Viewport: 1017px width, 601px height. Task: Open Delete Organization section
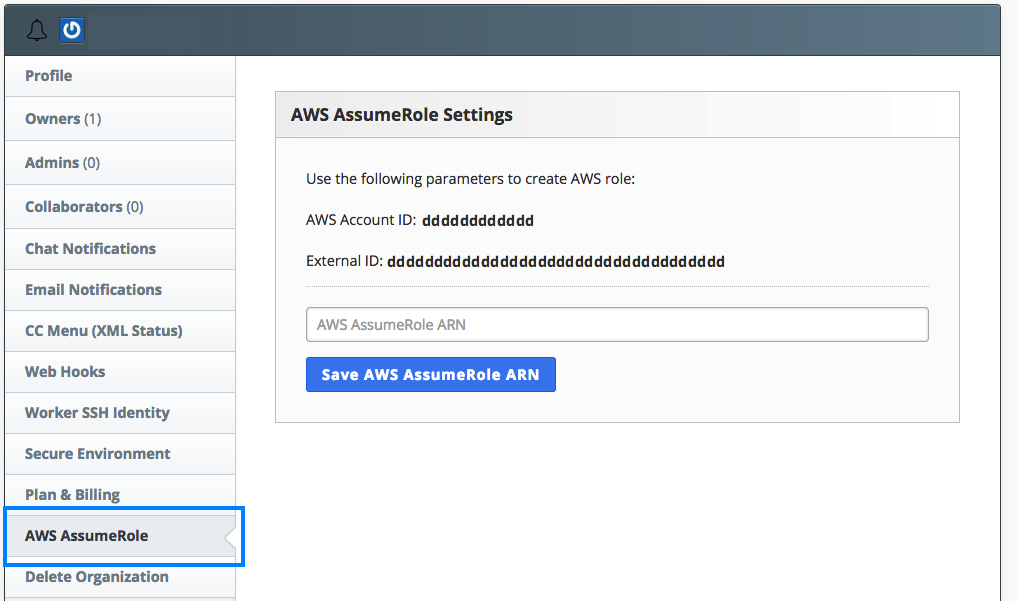point(120,577)
